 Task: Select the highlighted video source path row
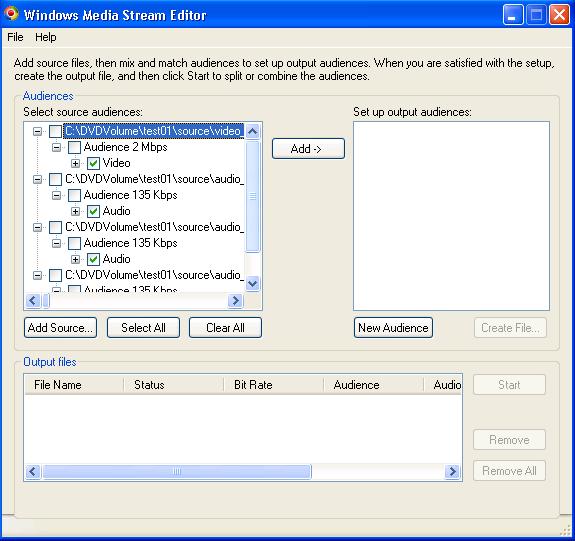pos(153,131)
